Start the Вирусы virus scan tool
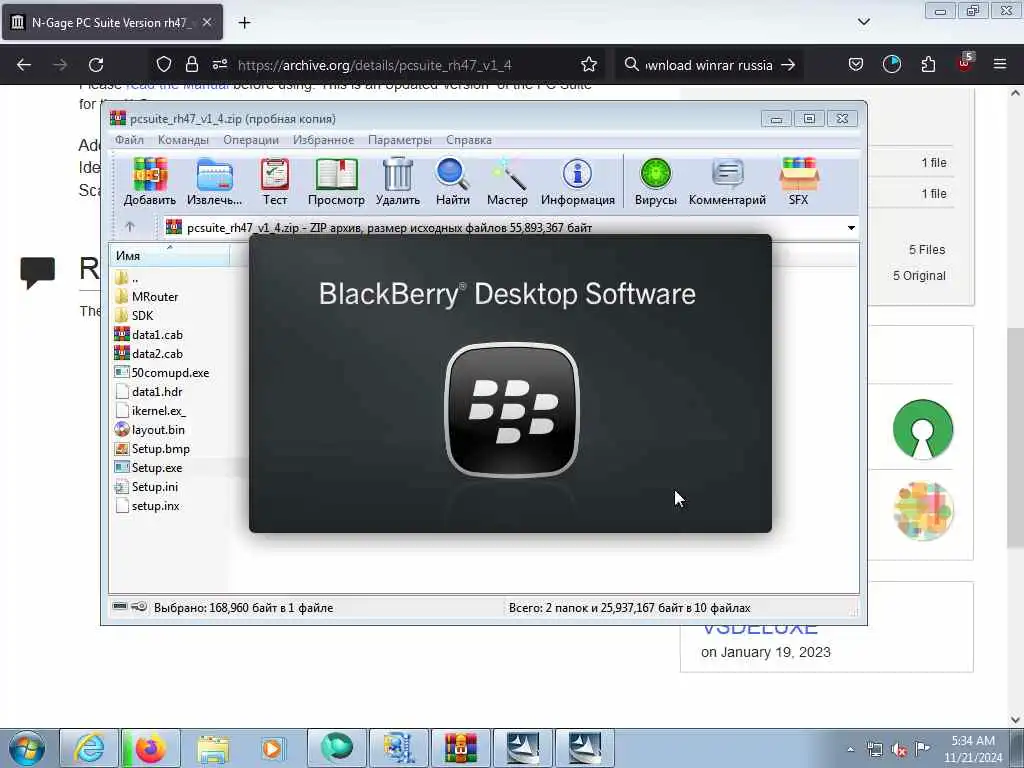Screen dimensions: 1024x768 click(x=656, y=182)
